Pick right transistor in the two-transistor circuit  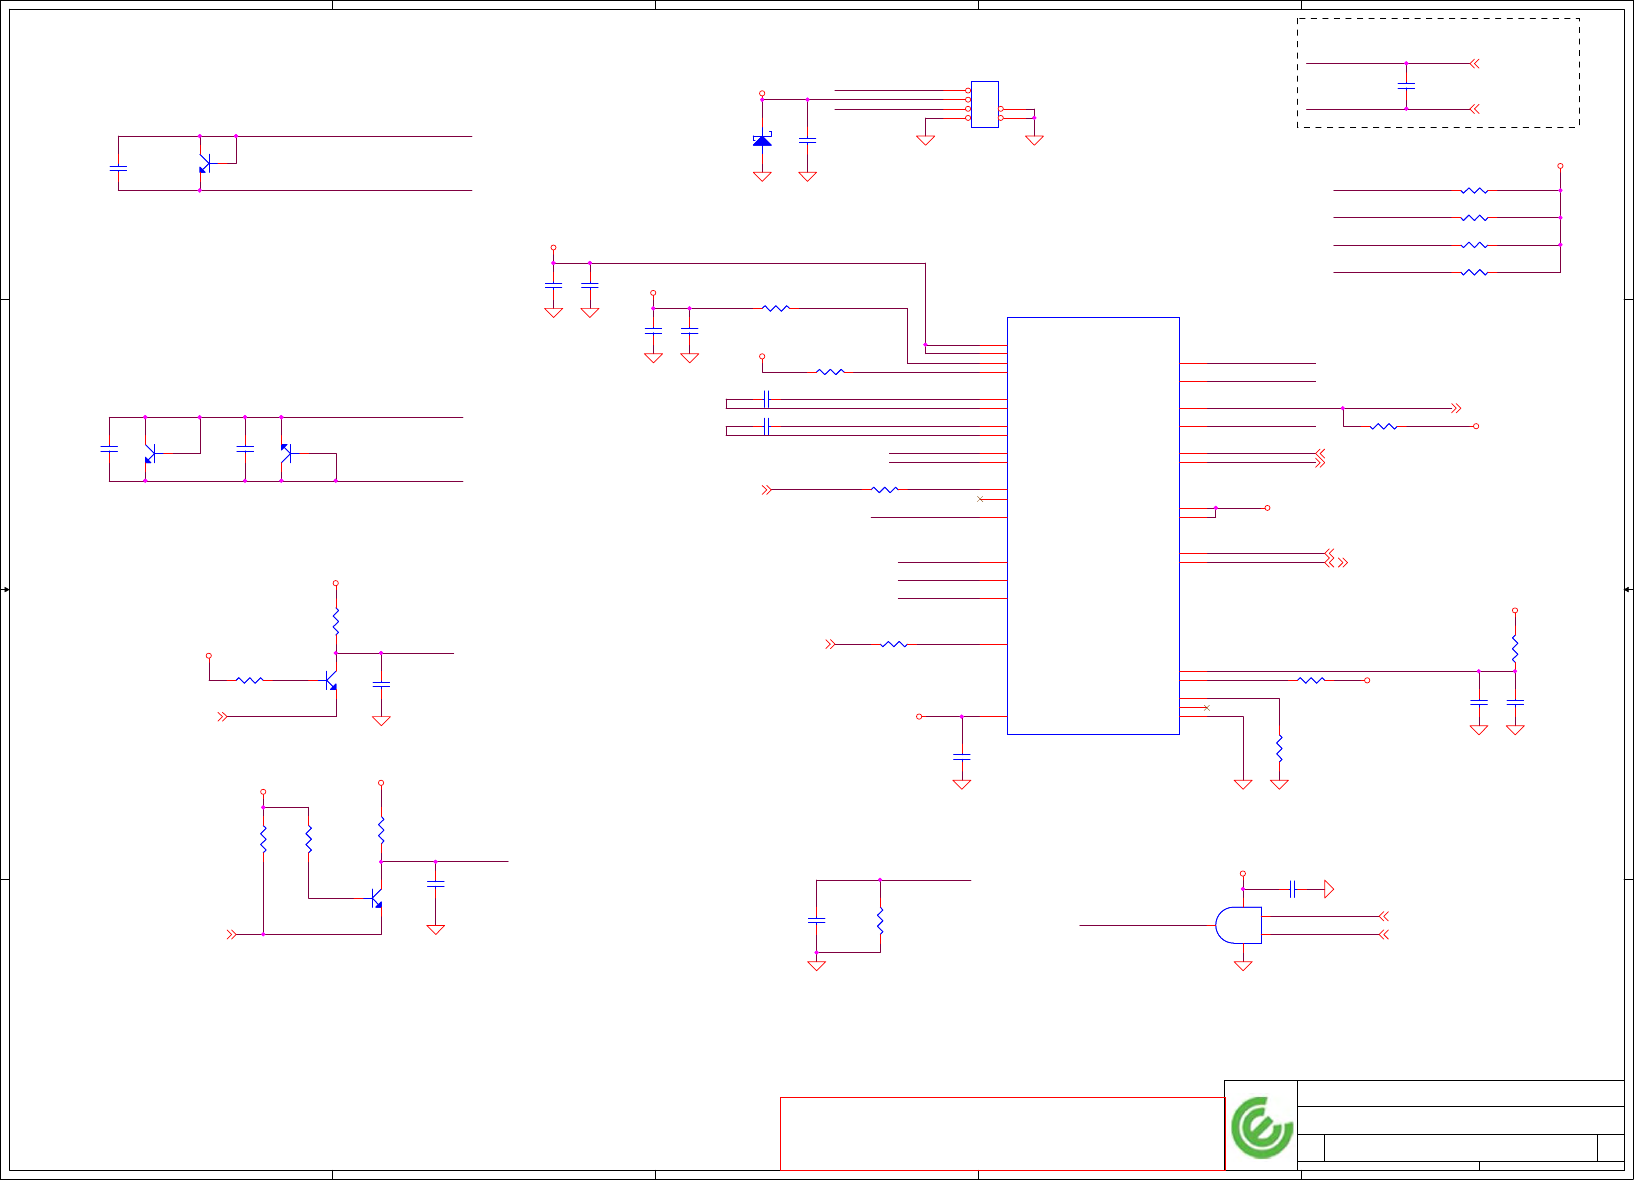(286, 453)
